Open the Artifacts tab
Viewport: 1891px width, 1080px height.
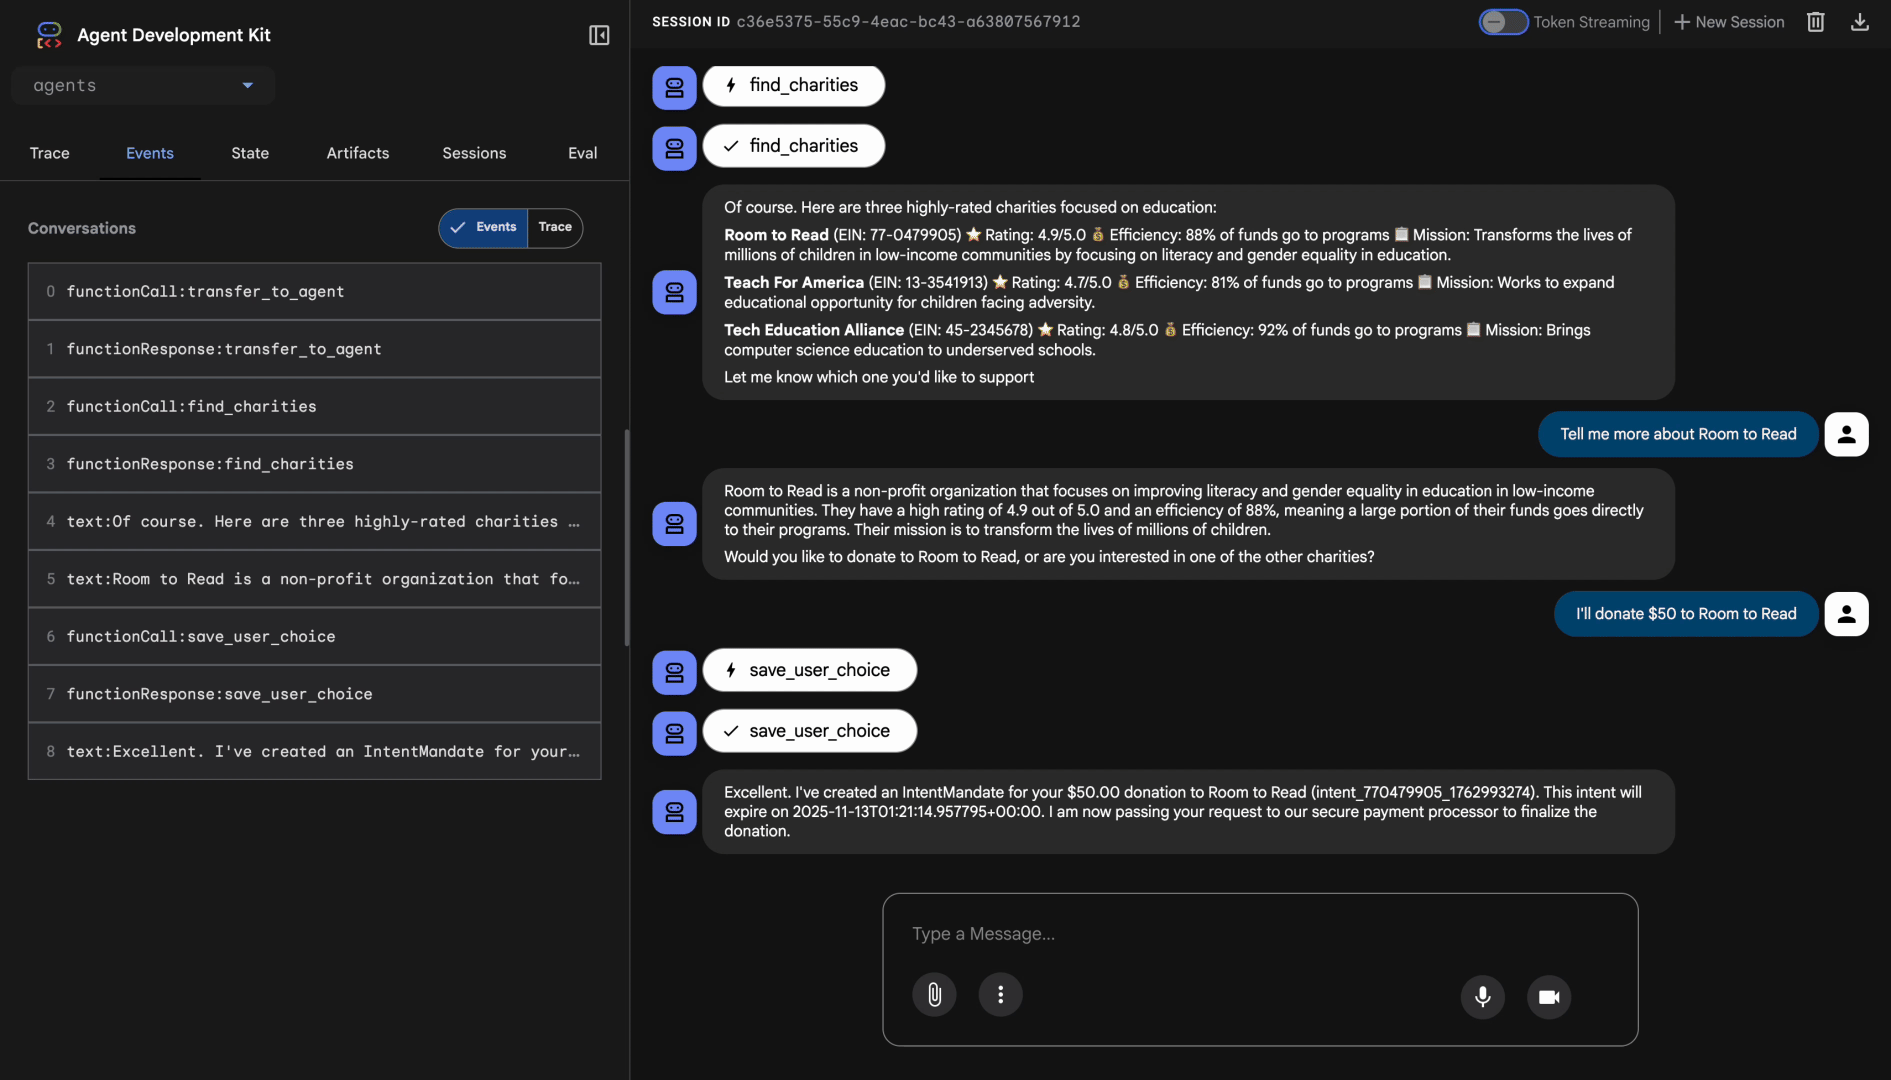(357, 153)
